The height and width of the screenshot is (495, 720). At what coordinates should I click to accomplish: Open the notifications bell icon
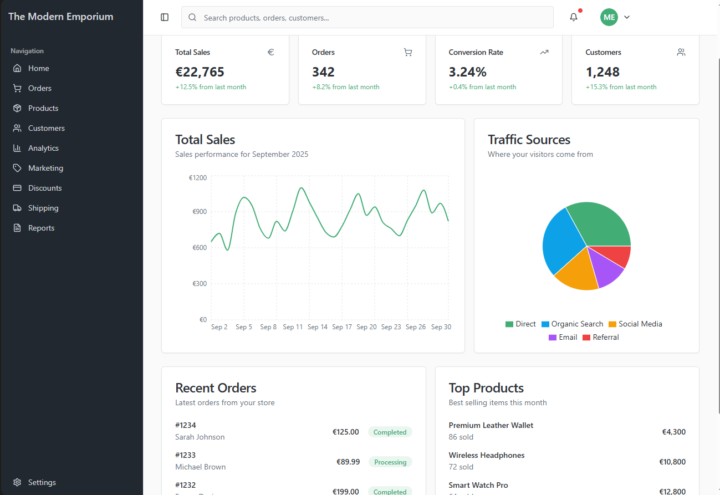[x=574, y=17]
